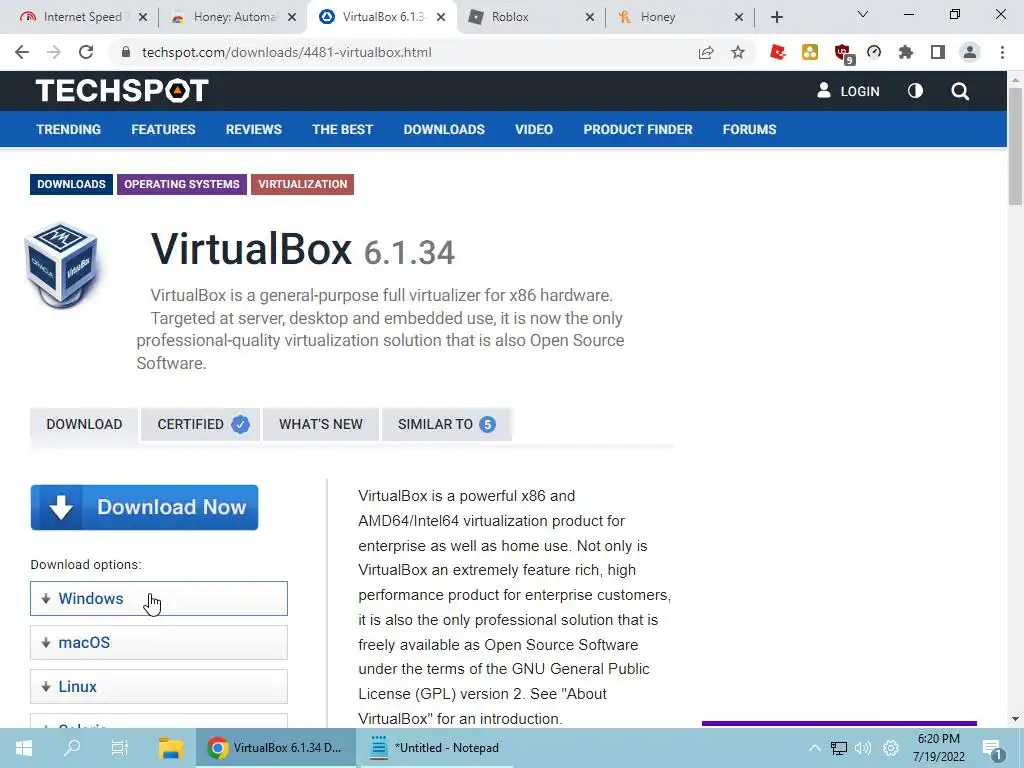1024x768 pixels.
Task: Click the page vertical scrollbar thumb
Action: click(x=1015, y=145)
